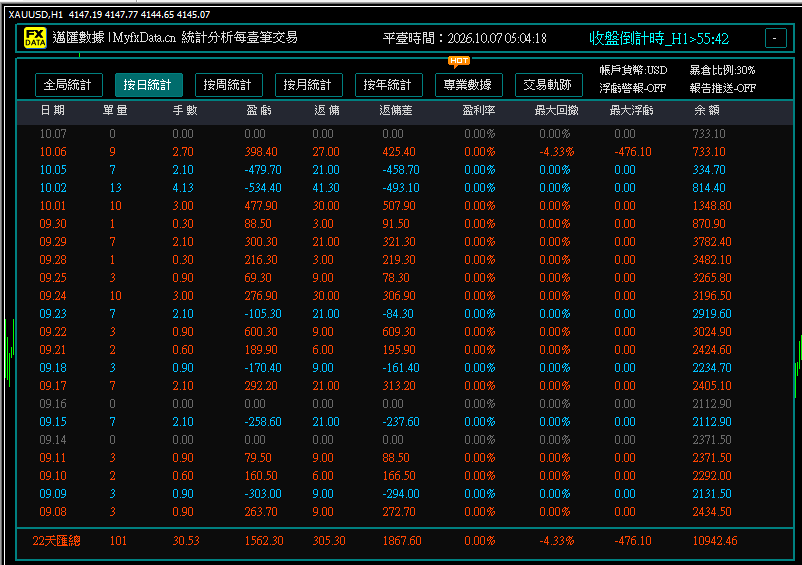Click the HOT badge above 專業數據
Screen dimensions: 802x565
(459, 61)
